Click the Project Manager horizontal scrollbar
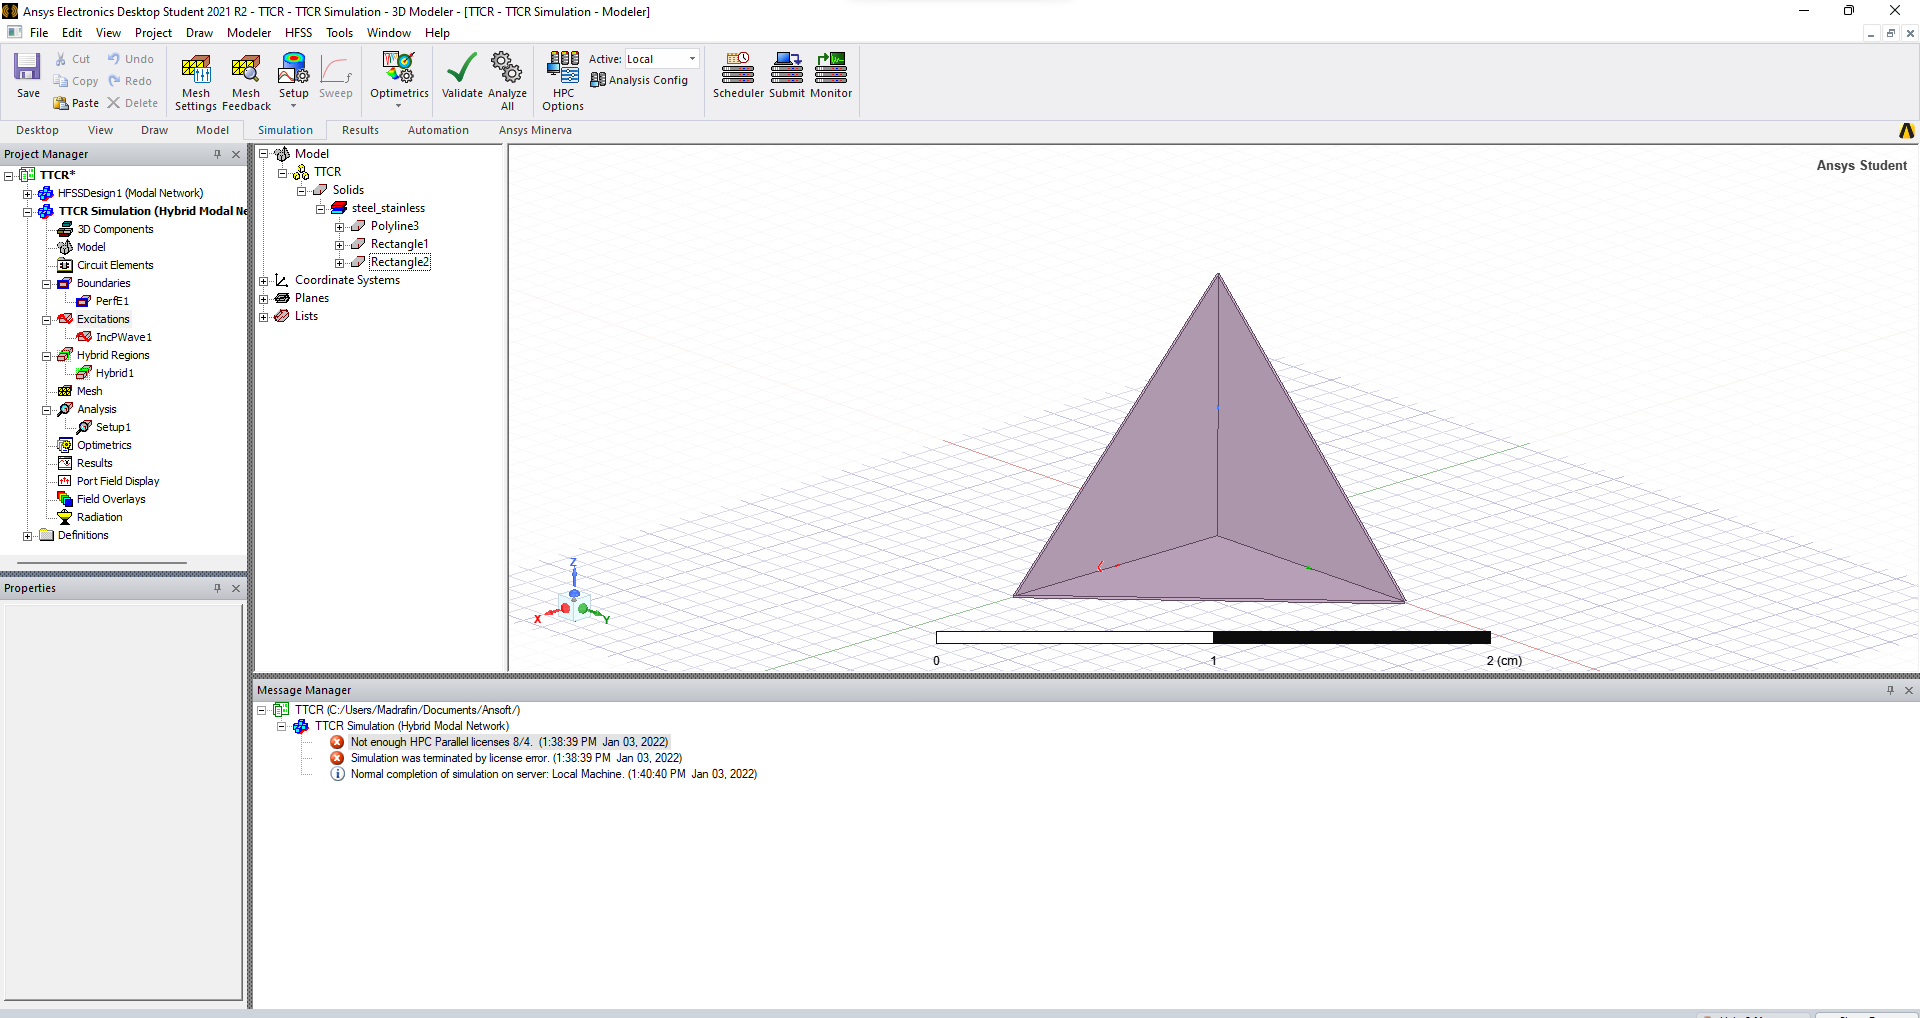 [100, 563]
